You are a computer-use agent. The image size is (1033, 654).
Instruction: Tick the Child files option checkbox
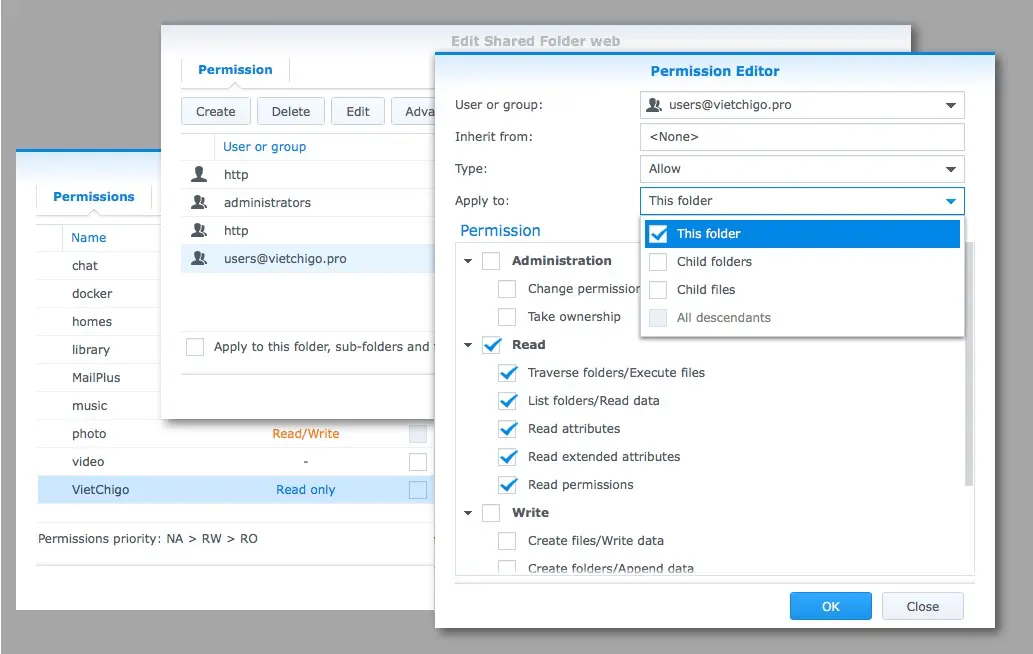657,290
